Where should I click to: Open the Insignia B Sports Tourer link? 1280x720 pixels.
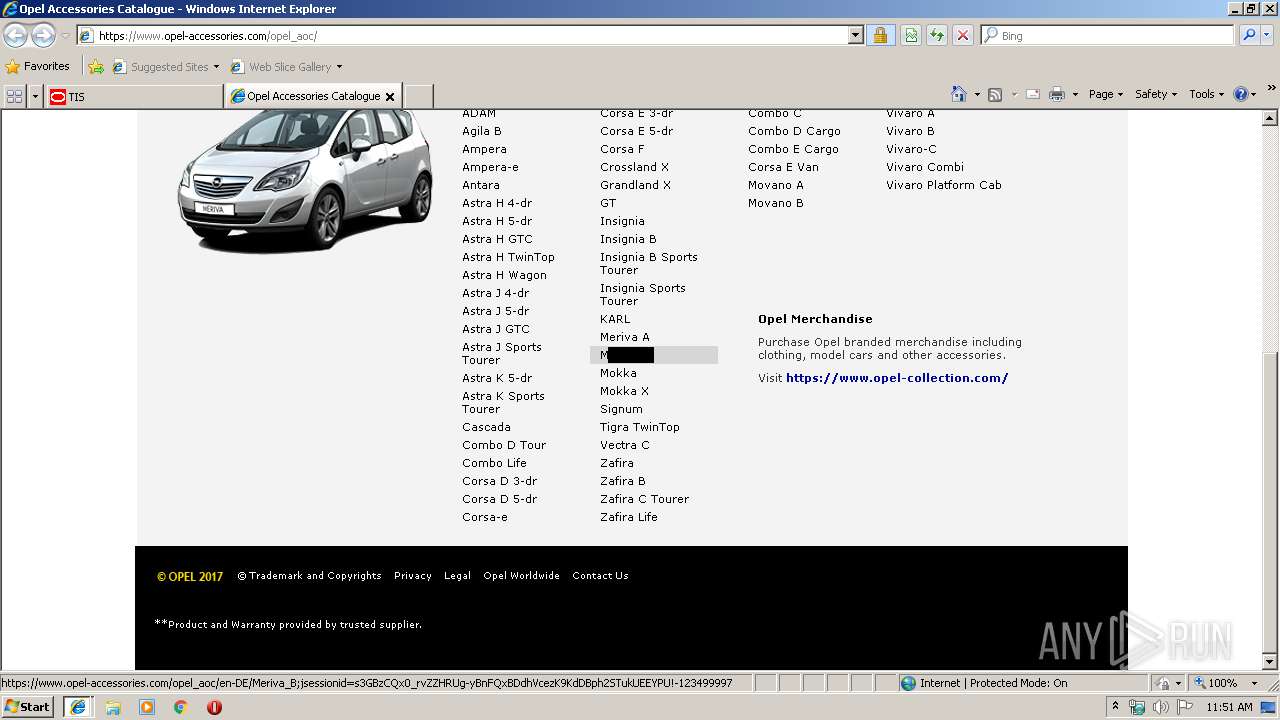click(649, 263)
